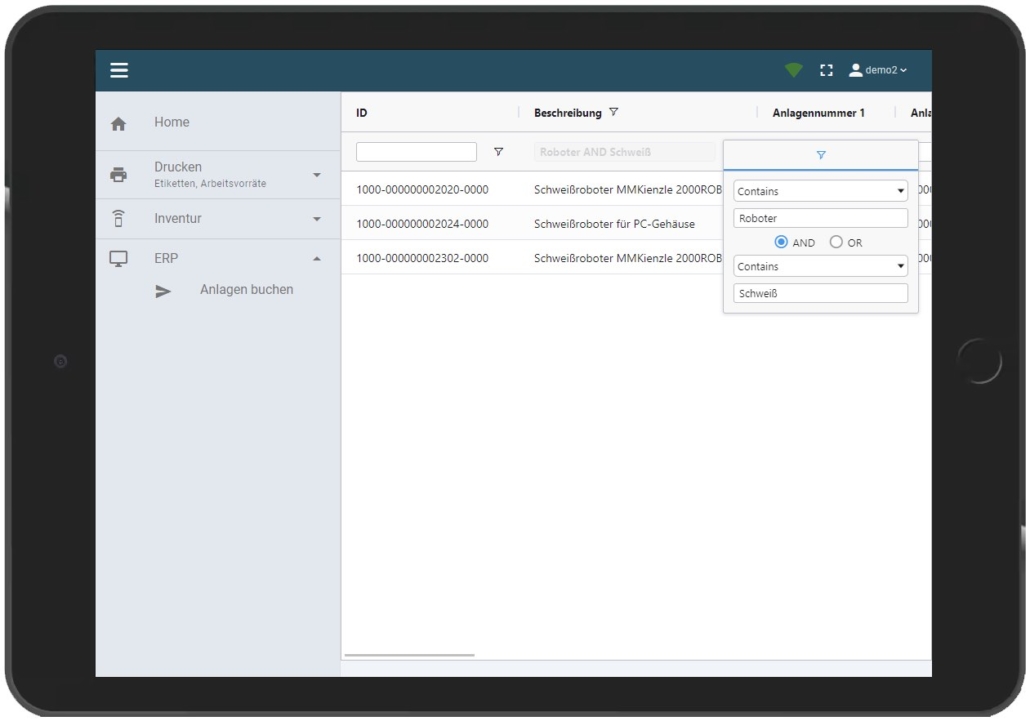Click the green connection status icon

click(794, 71)
